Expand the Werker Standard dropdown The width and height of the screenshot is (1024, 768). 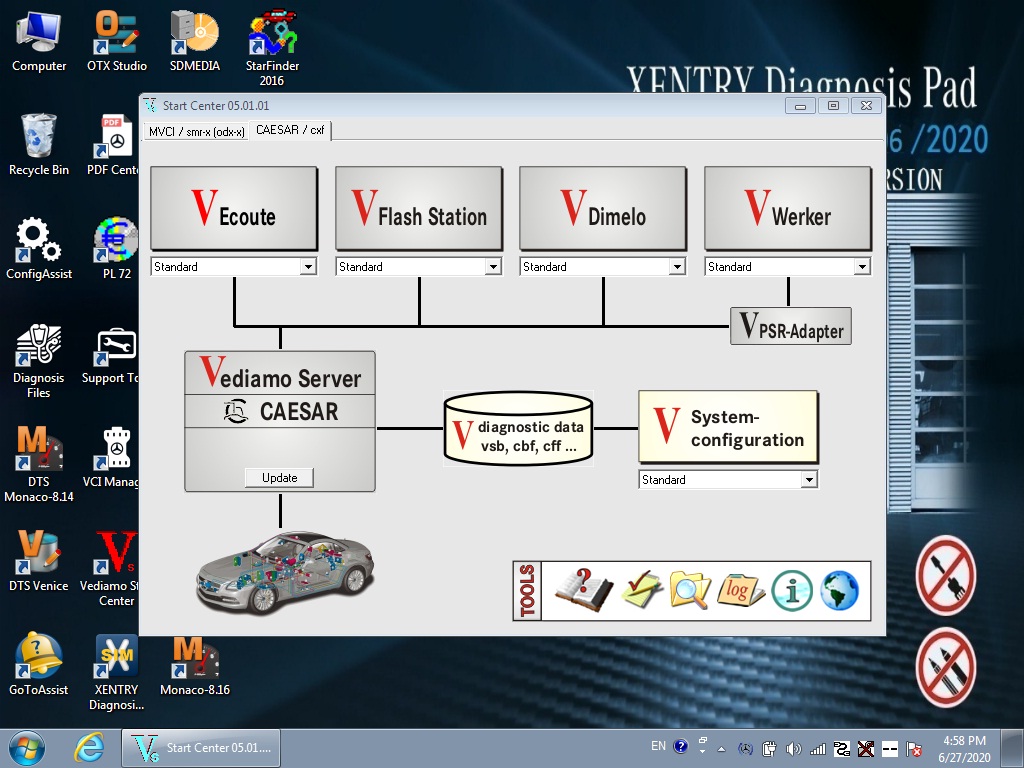click(861, 267)
